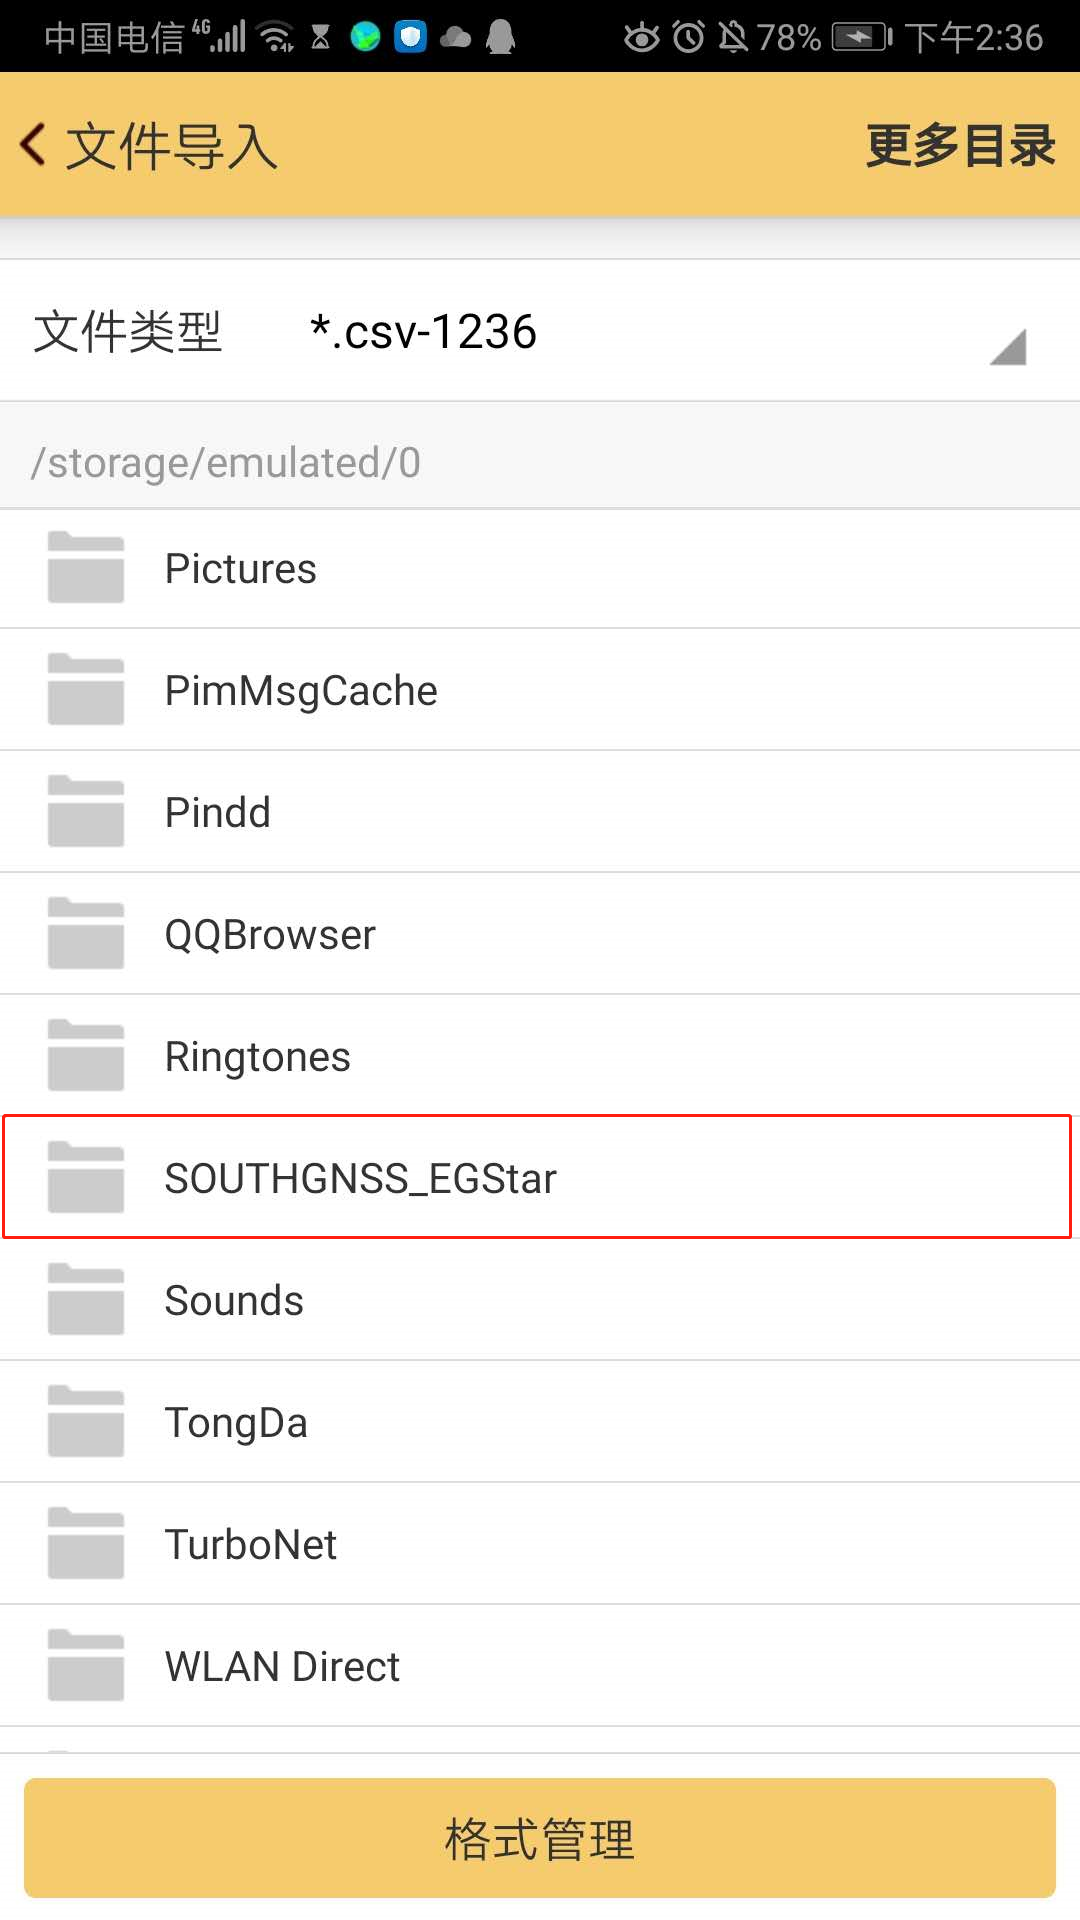1080x1920 pixels.
Task: Tap the /storage/emulated/0 path bar
Action: click(226, 463)
